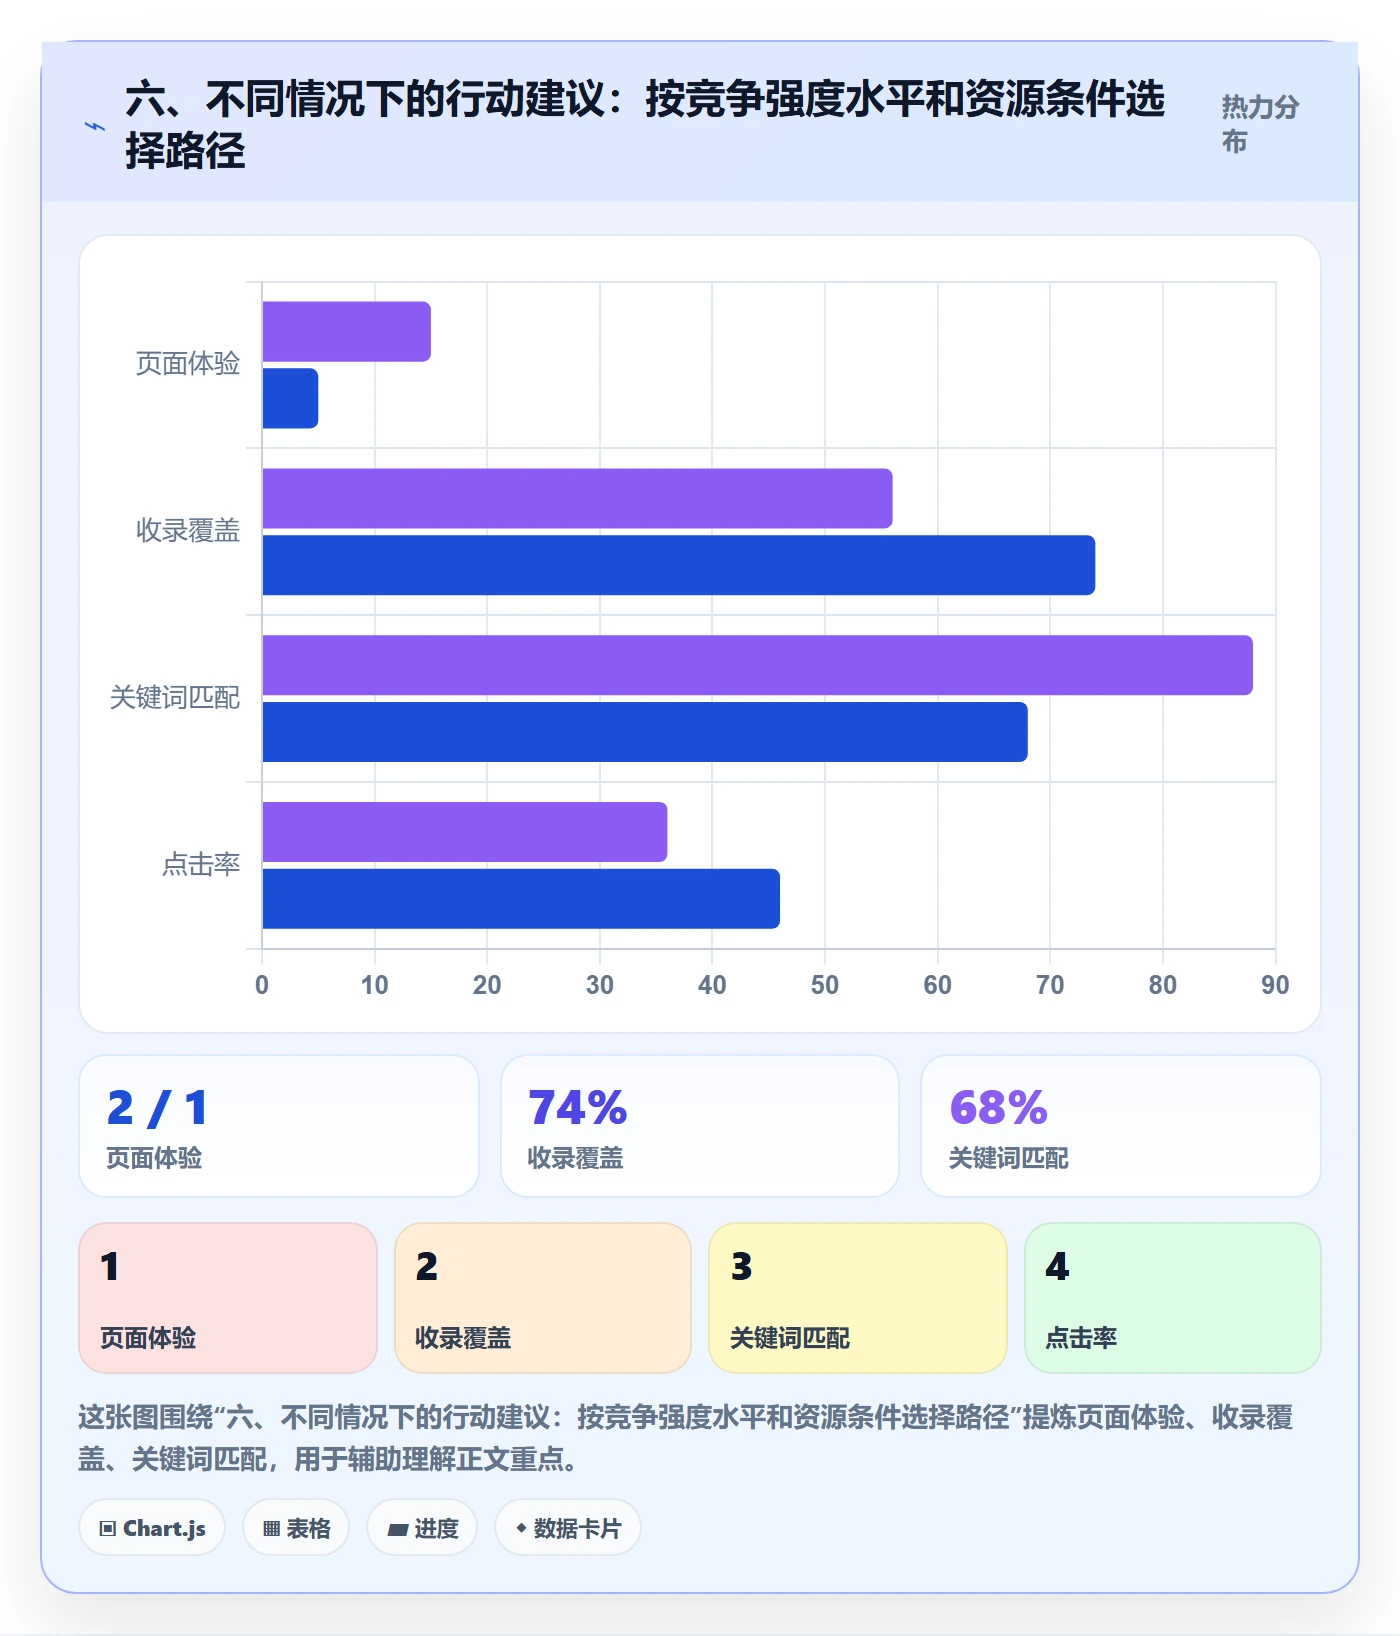Click the 关键词匹配 y-axis label
This screenshot has height=1636, width=1400.
(175, 698)
